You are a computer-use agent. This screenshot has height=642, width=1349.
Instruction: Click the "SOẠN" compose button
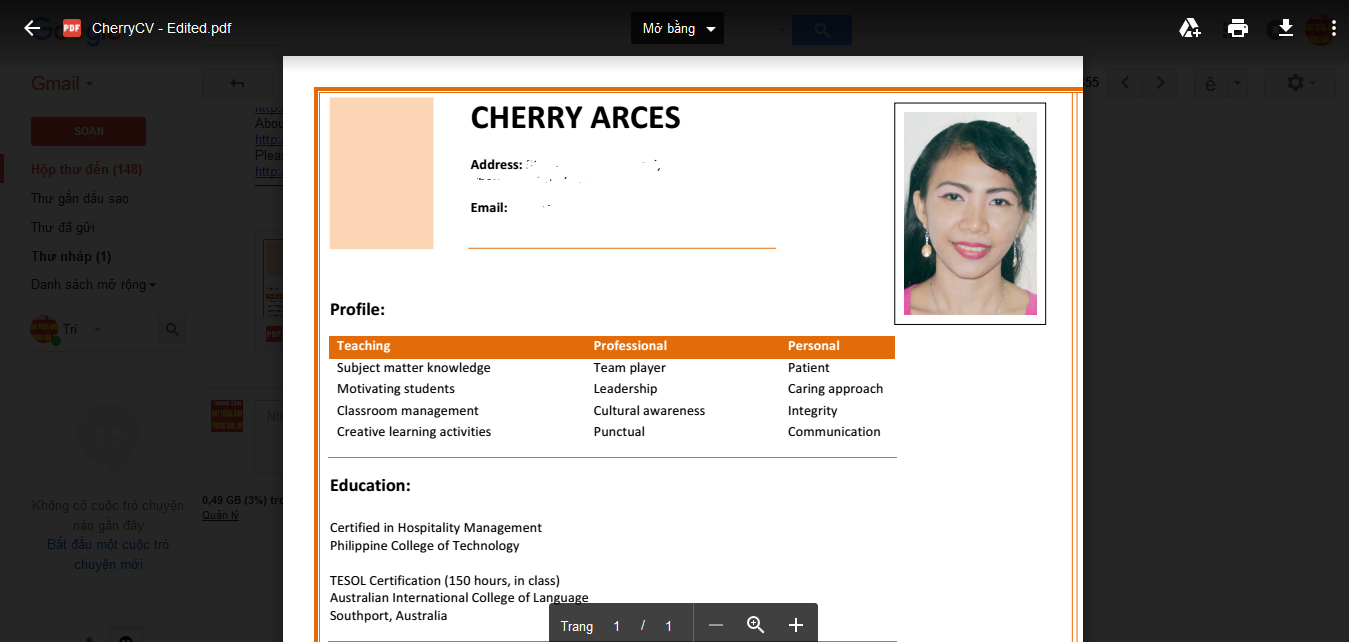click(88, 131)
